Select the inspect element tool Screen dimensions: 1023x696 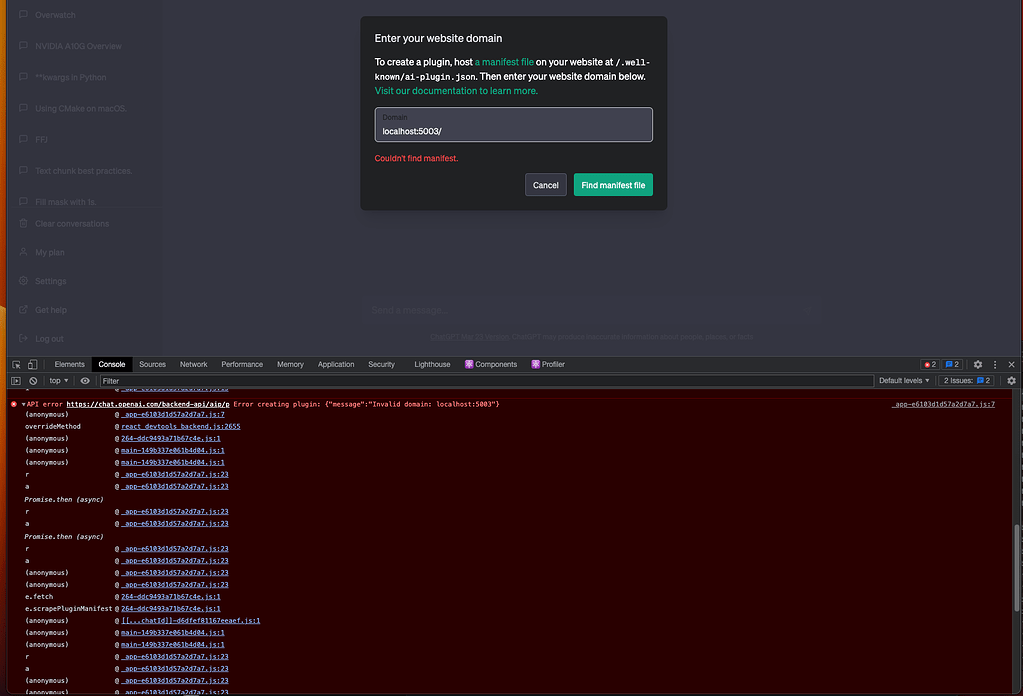click(x=14, y=364)
